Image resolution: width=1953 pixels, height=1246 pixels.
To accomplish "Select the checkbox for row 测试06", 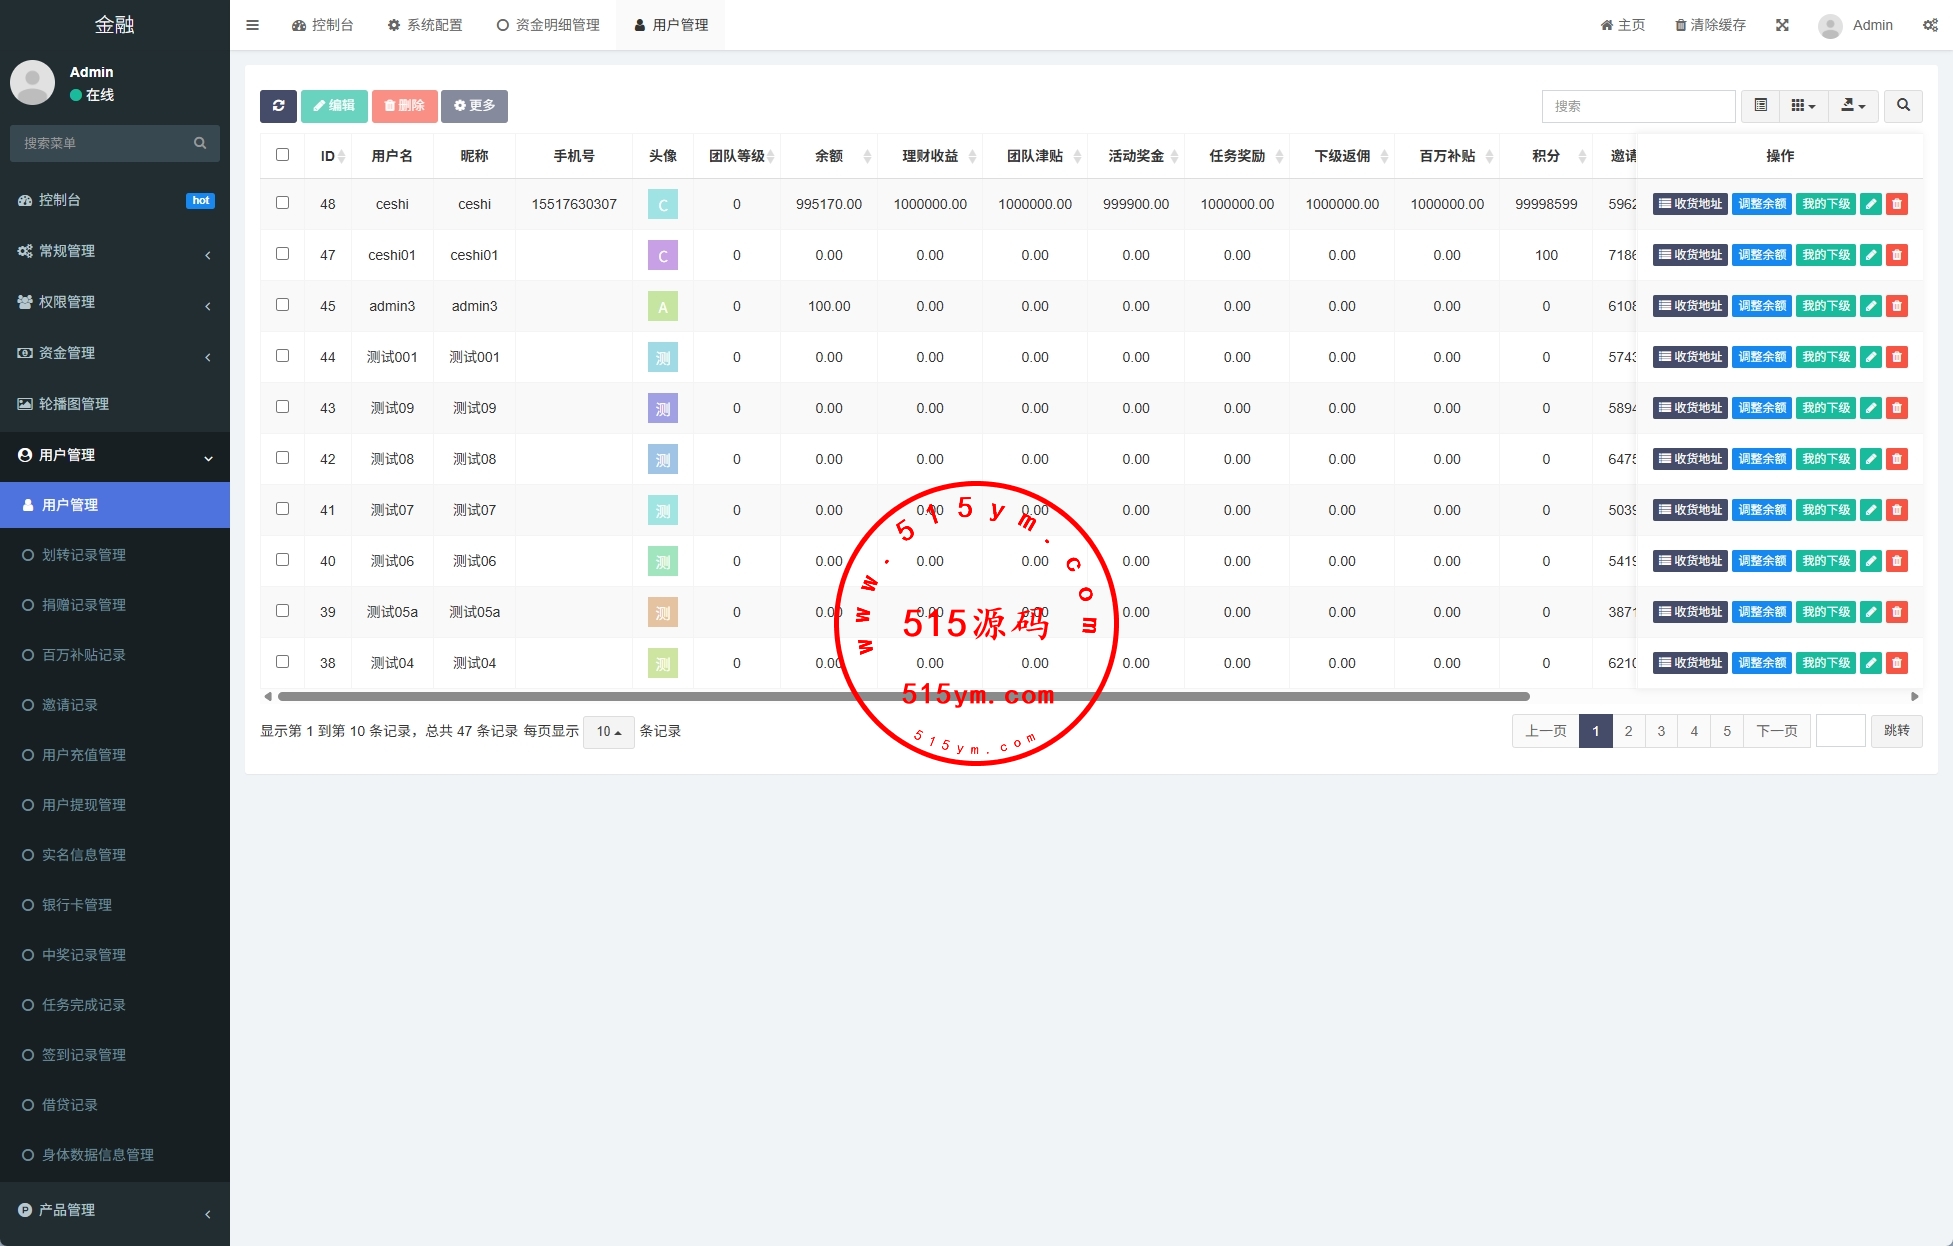I will [x=282, y=560].
